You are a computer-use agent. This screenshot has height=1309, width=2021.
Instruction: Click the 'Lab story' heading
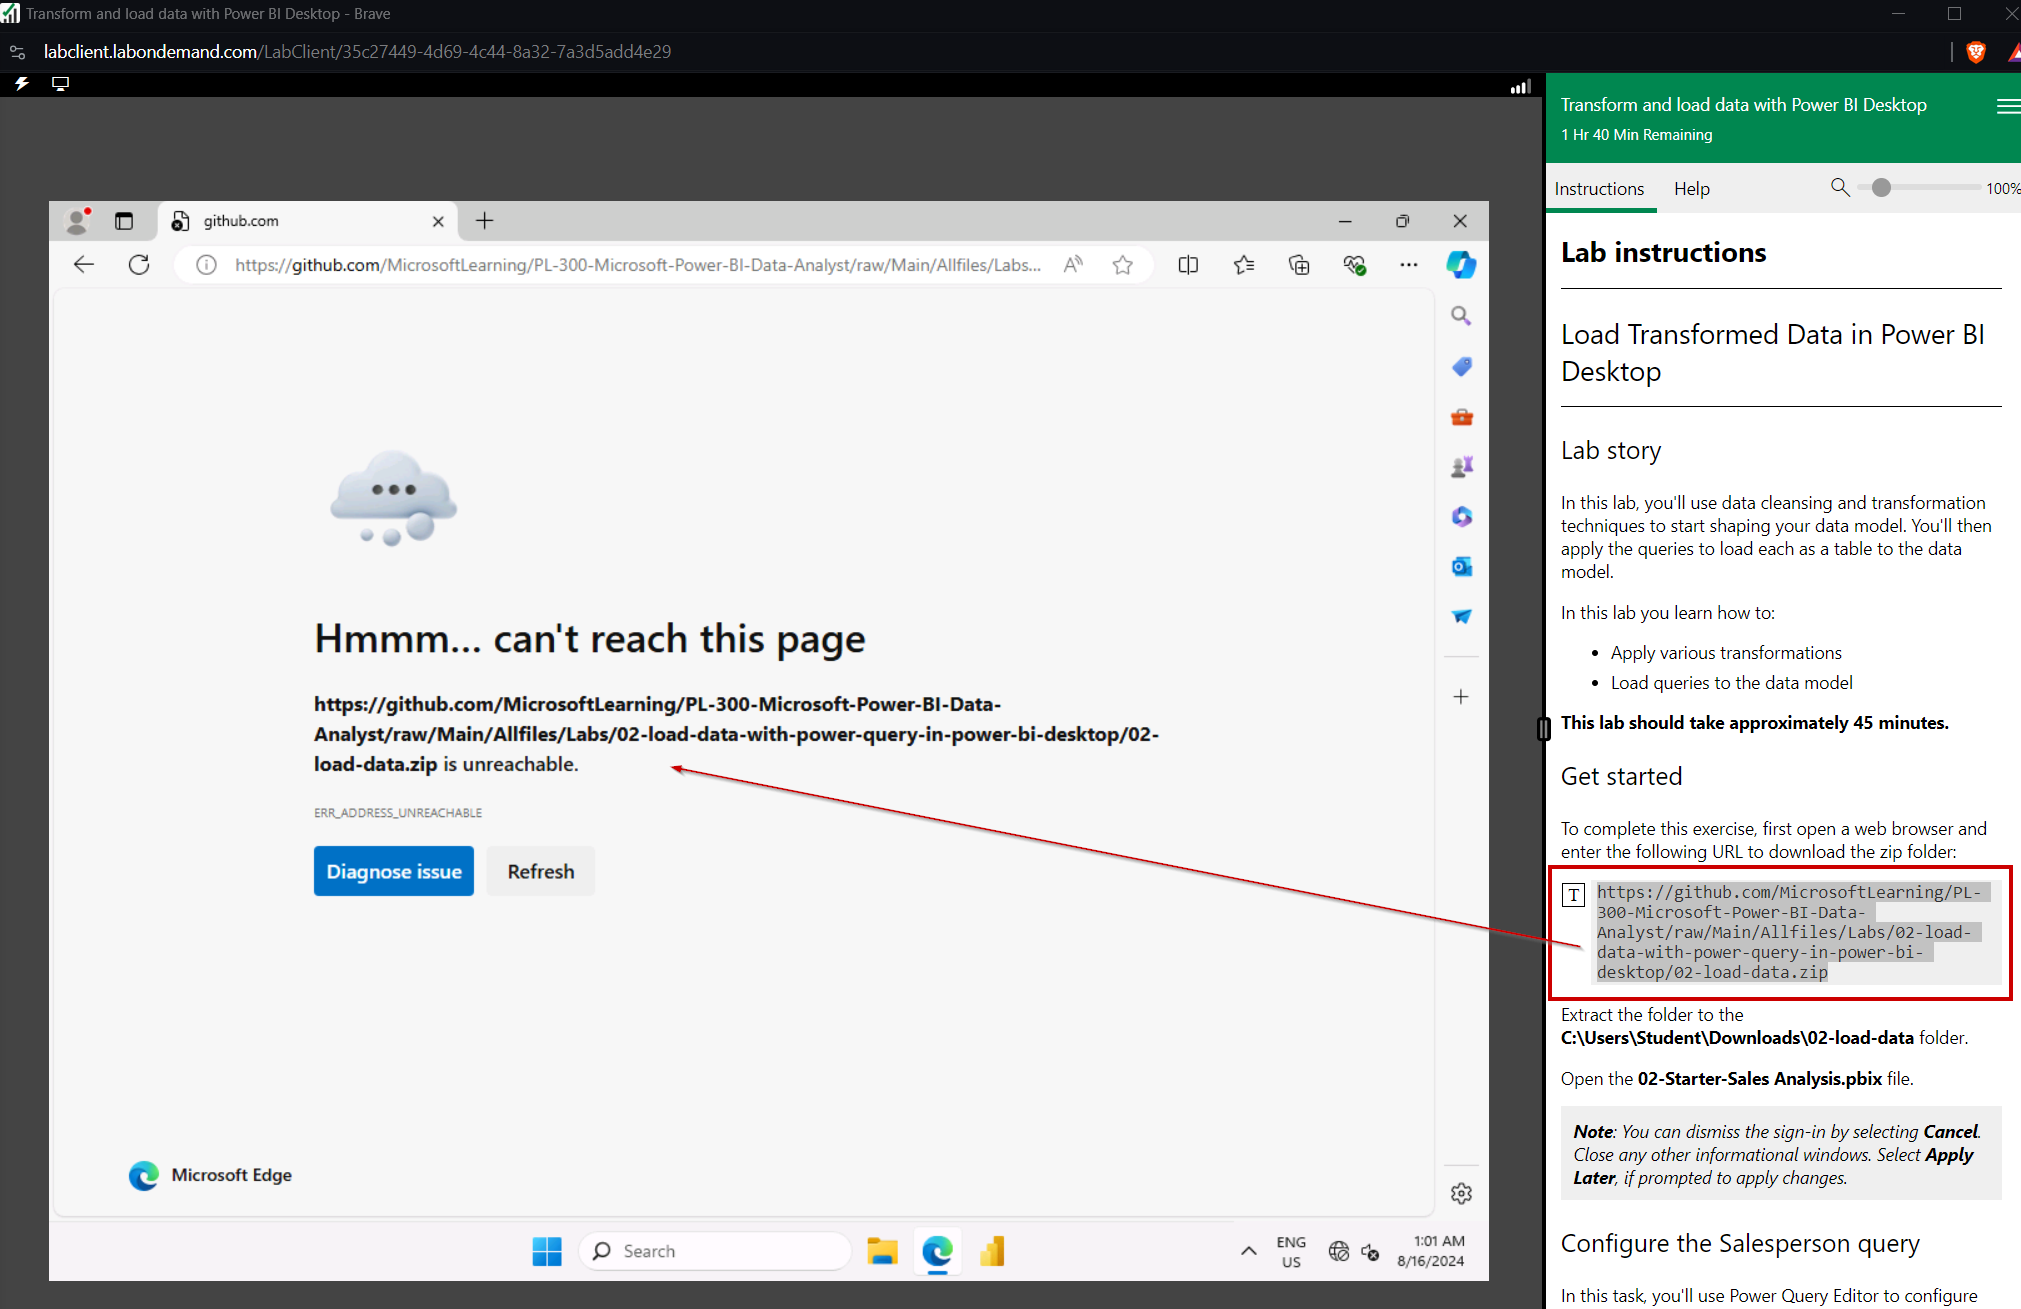(x=1611, y=451)
